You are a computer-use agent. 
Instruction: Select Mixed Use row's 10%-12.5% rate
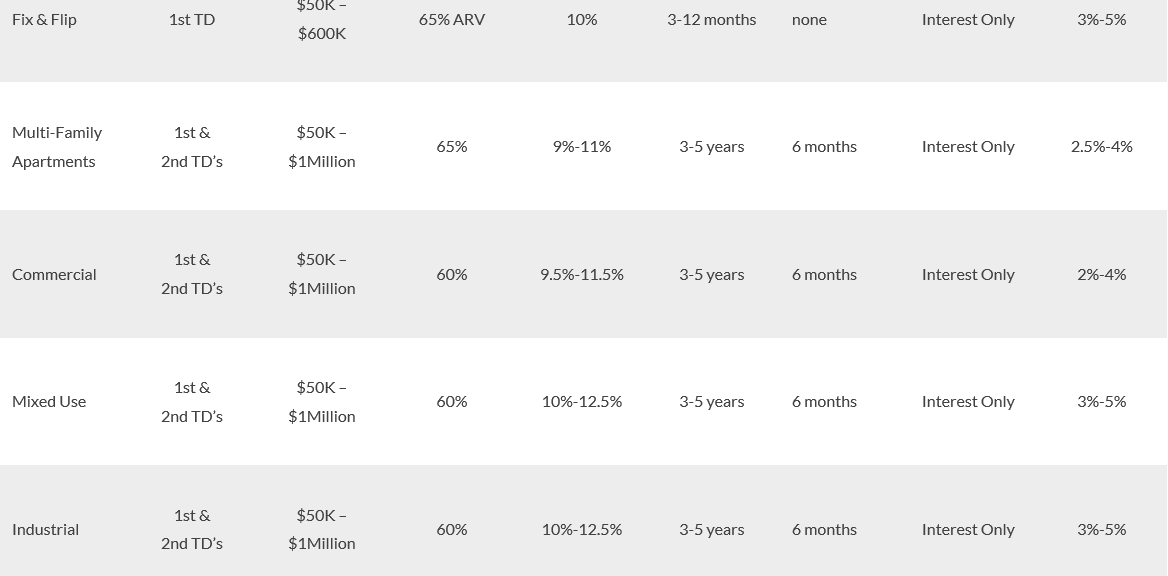click(x=582, y=402)
